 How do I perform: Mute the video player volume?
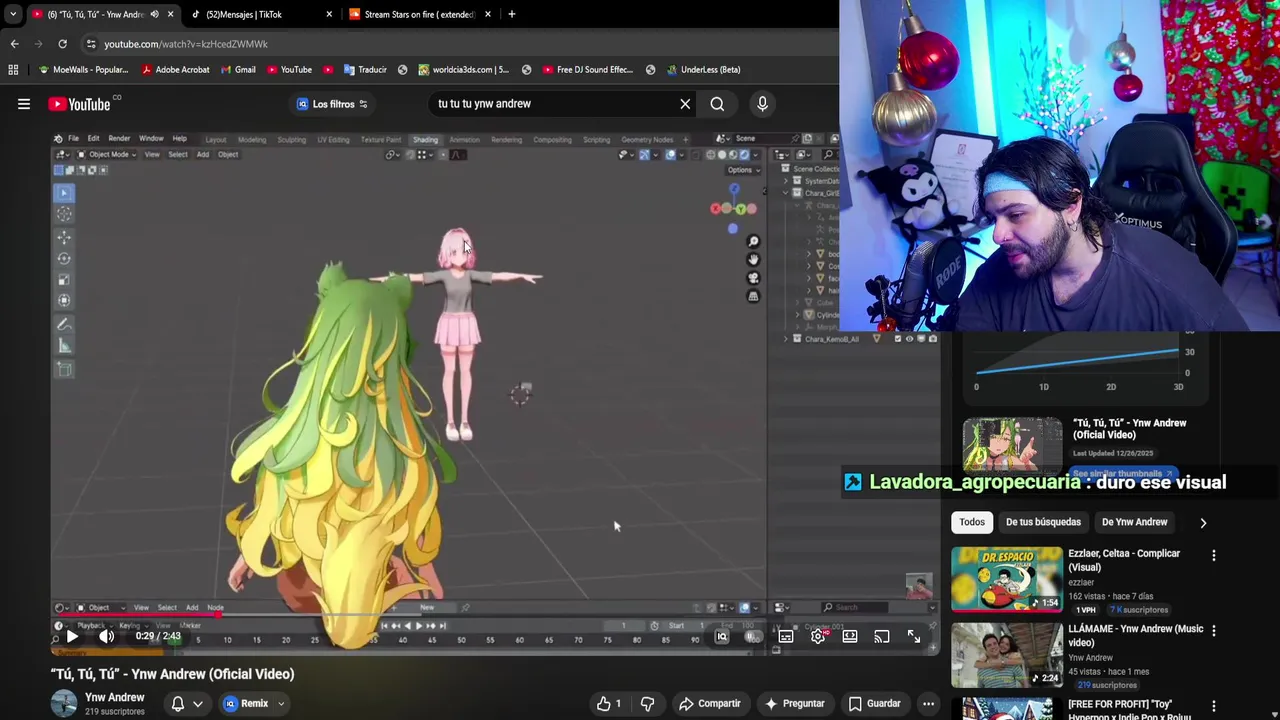106,636
